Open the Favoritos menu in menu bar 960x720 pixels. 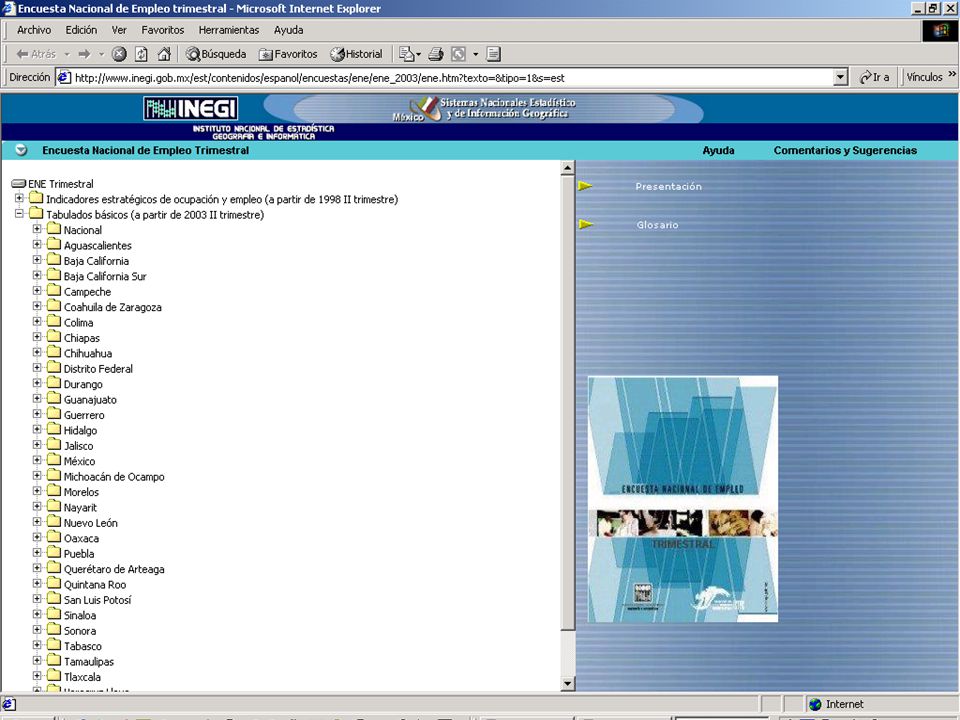pos(162,30)
